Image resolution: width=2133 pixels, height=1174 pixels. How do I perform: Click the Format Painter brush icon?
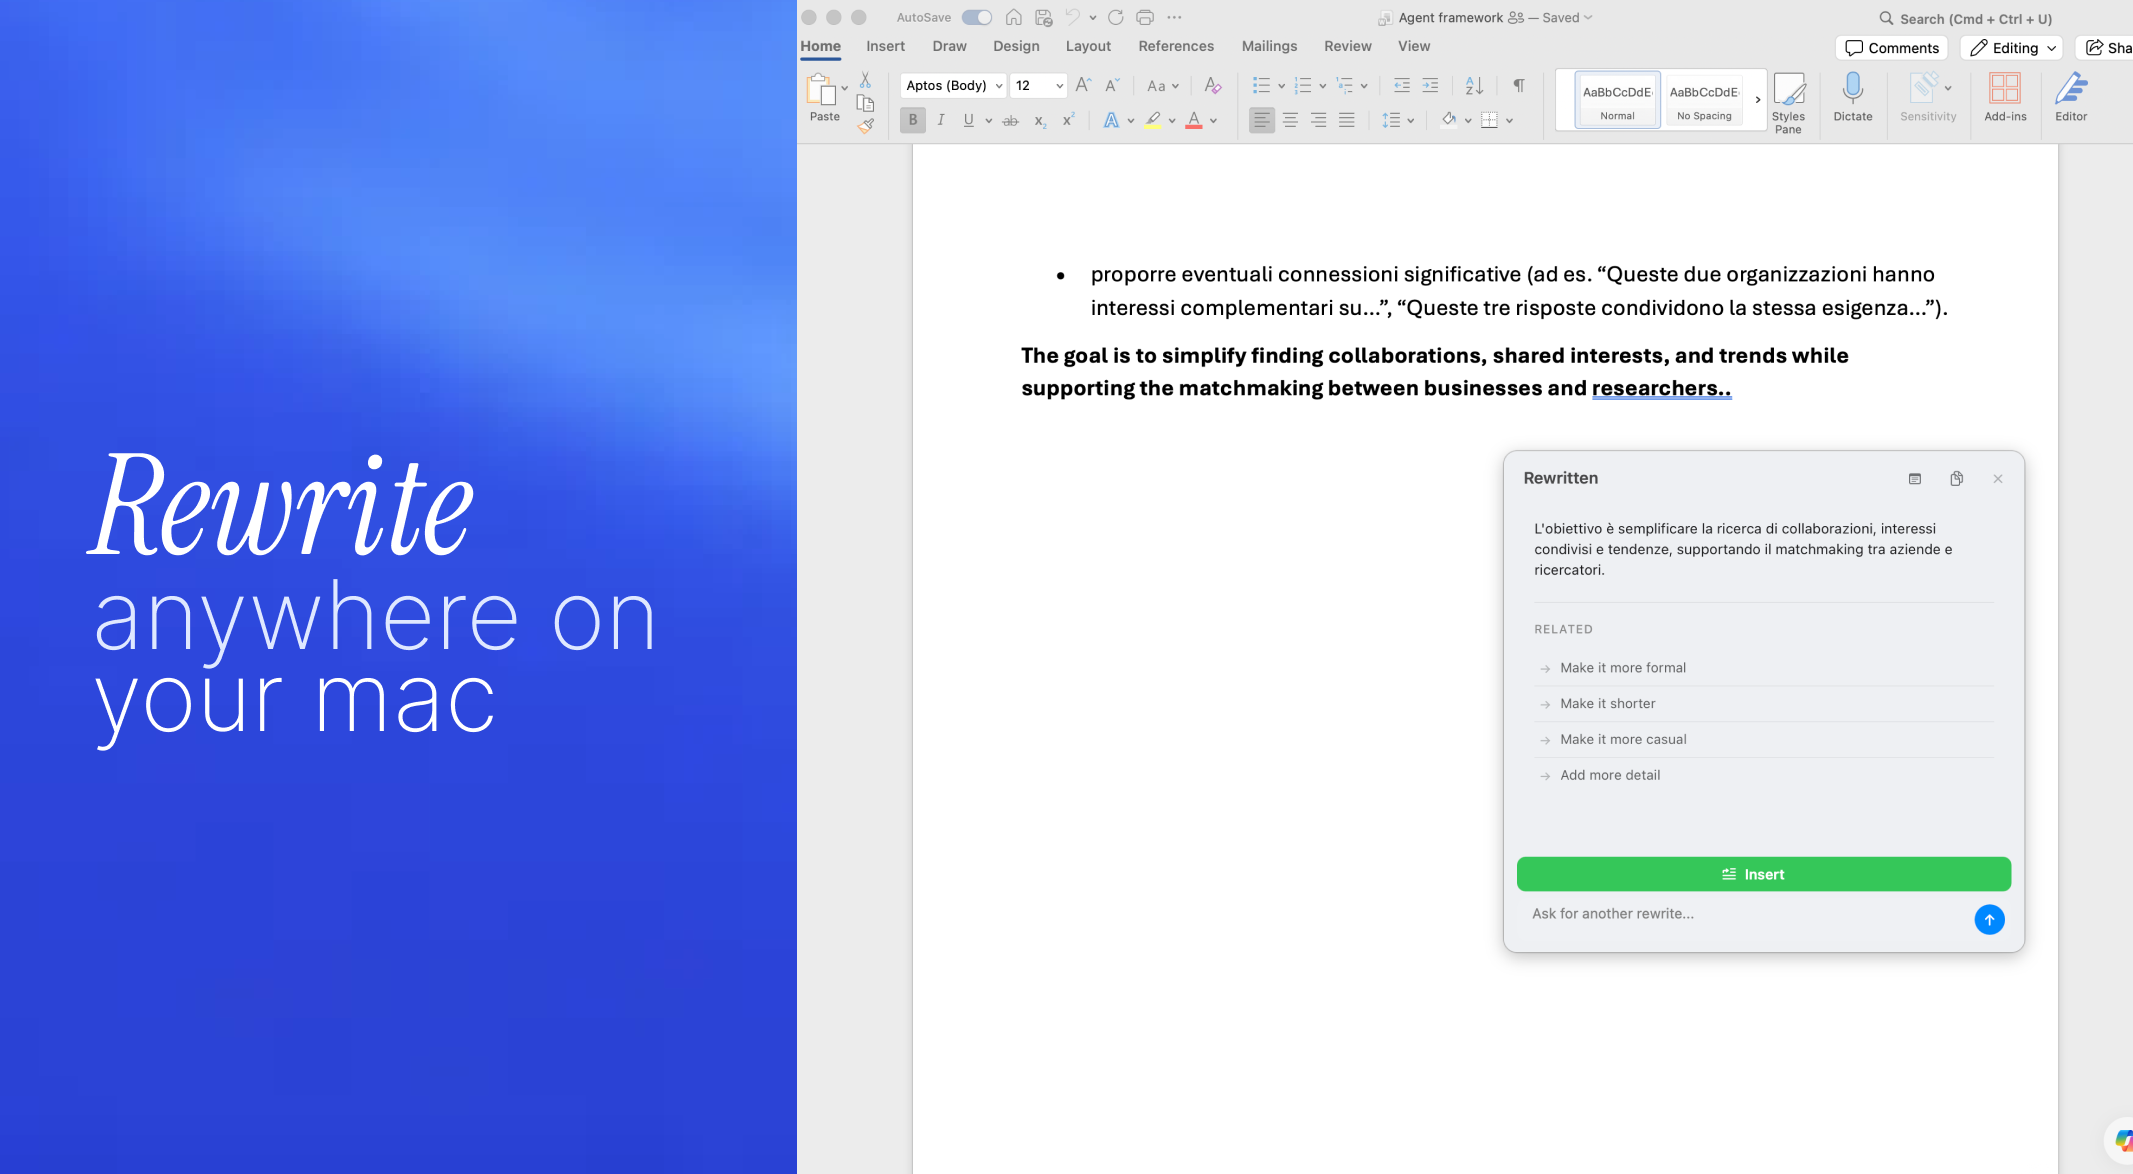pos(866,126)
